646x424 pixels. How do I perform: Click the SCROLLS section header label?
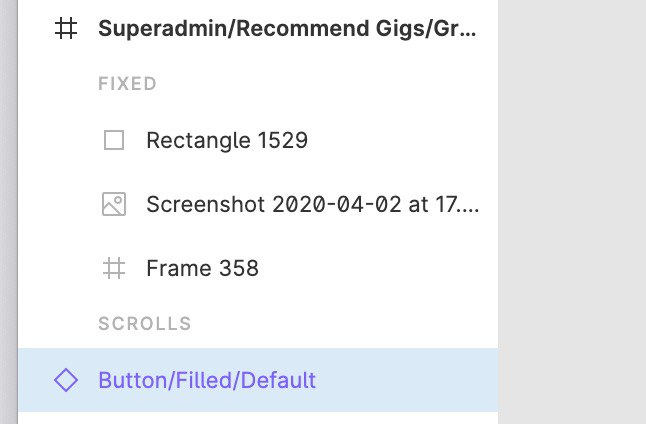point(145,323)
